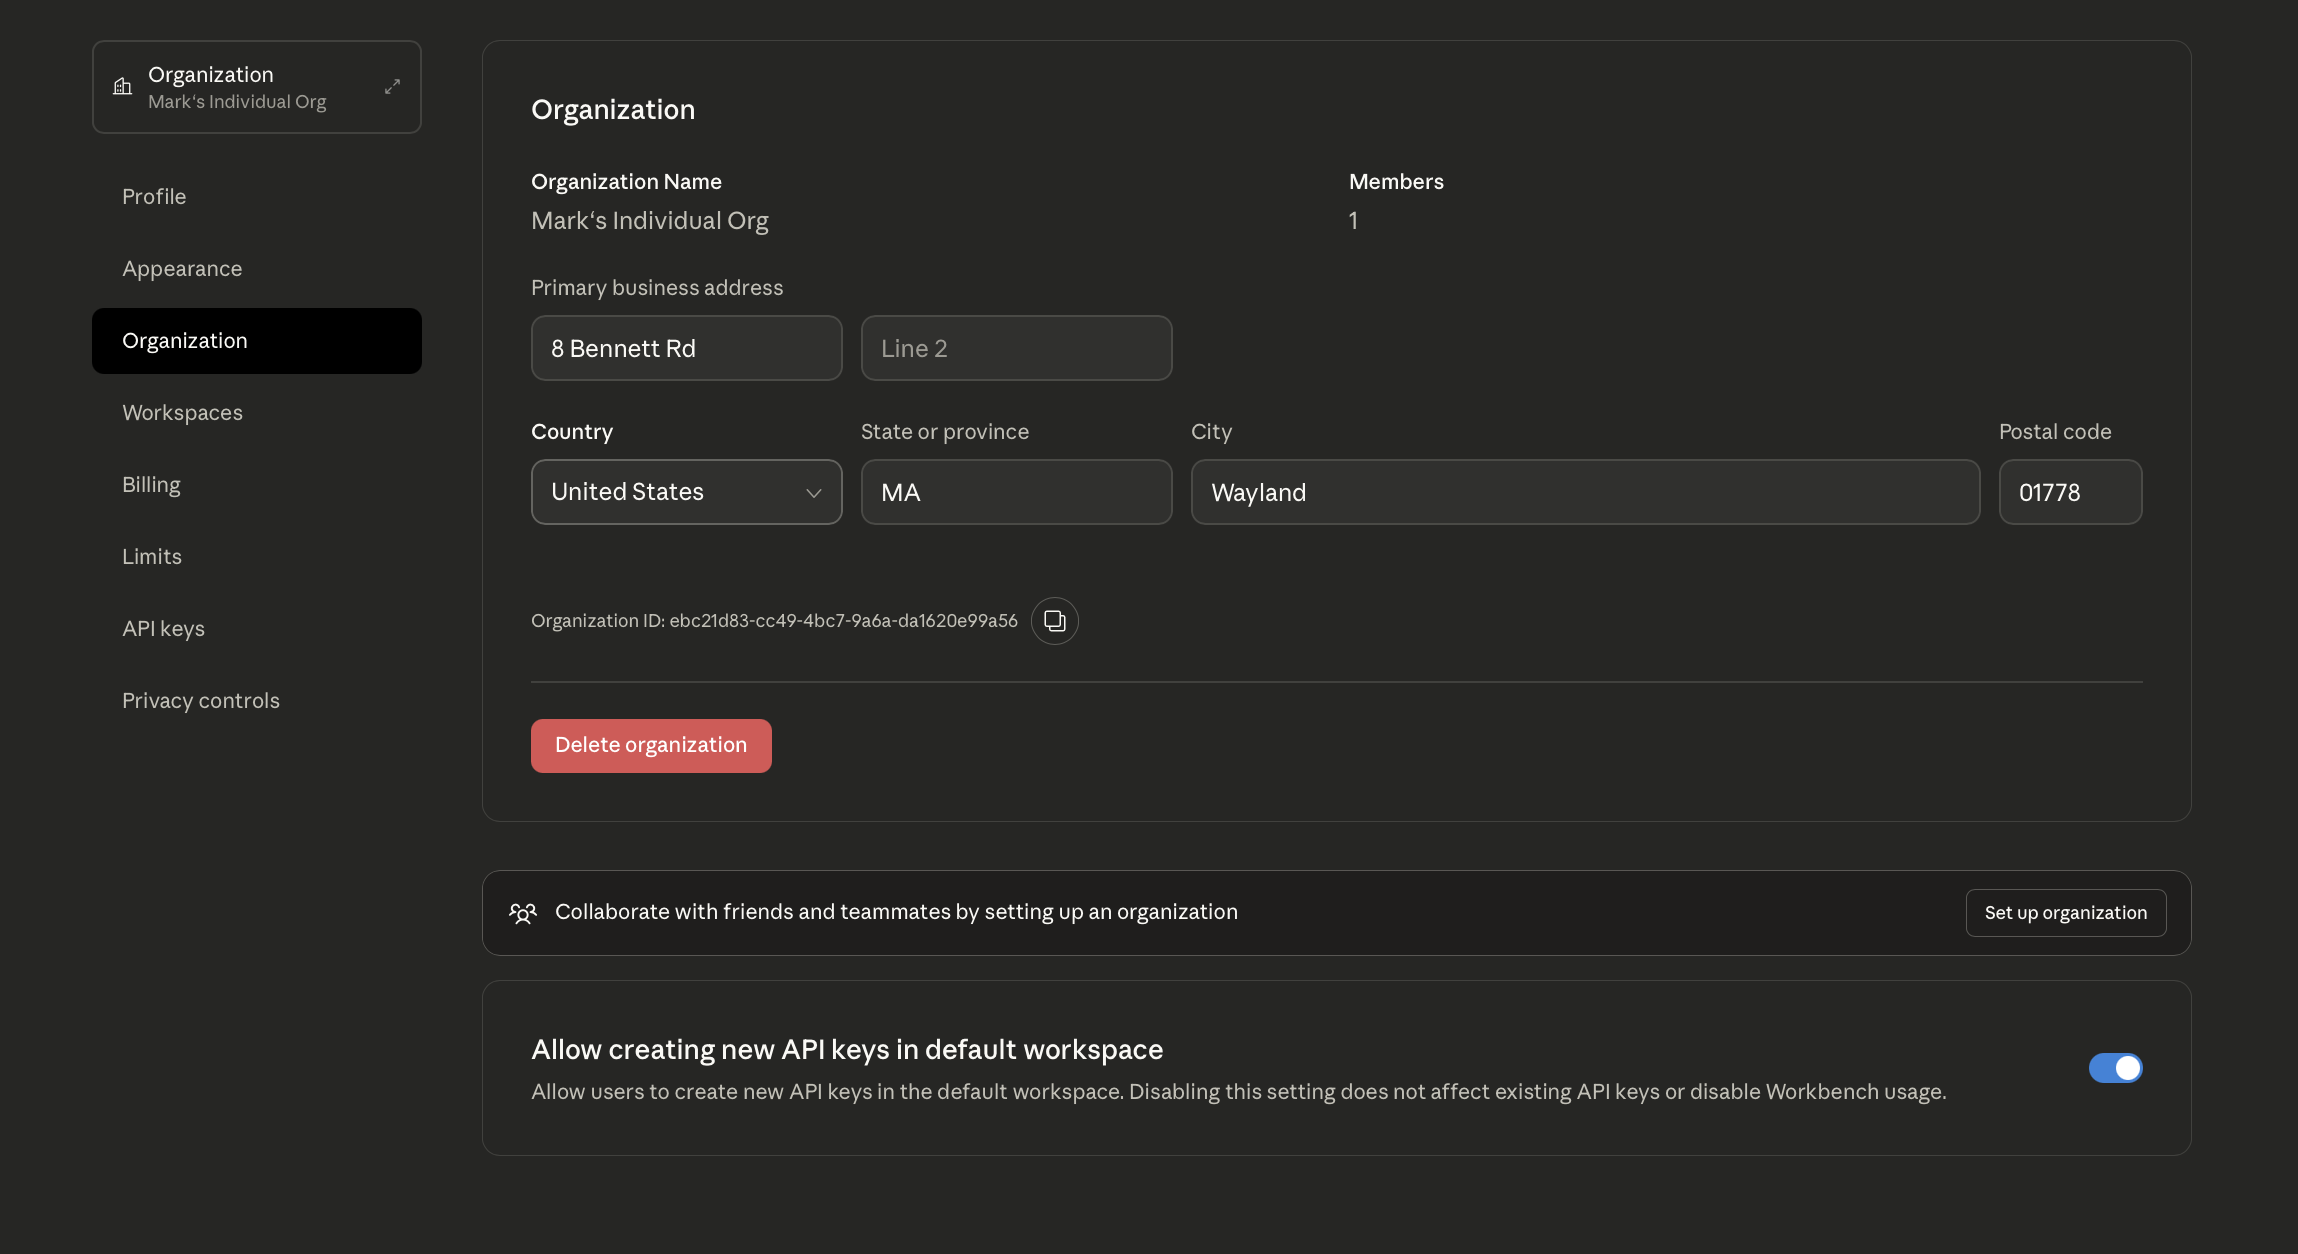Navigate to Workspaces in the sidebar
This screenshot has width=2298, height=1254.
click(182, 413)
